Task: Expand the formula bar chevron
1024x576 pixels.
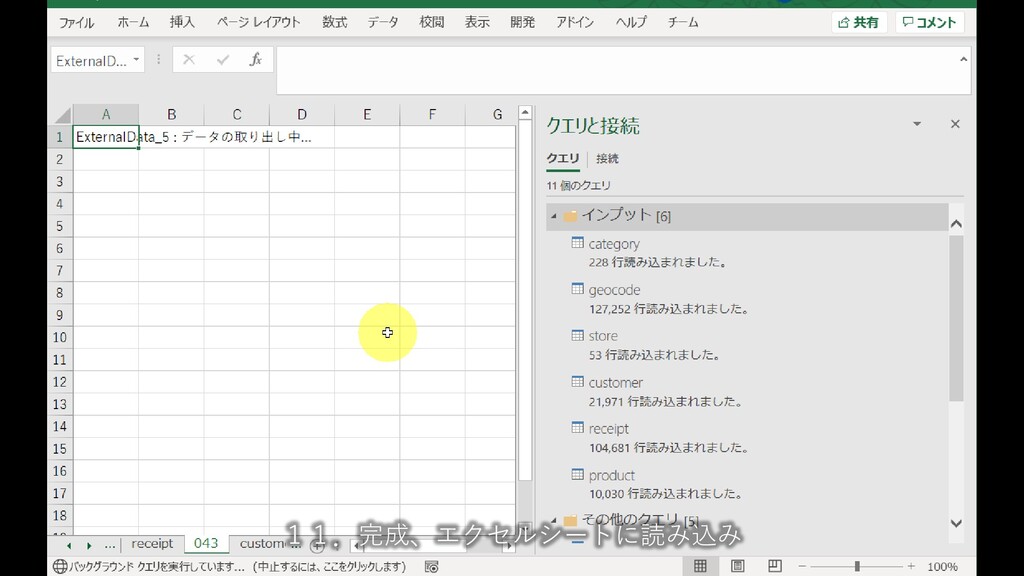Action: click(963, 59)
